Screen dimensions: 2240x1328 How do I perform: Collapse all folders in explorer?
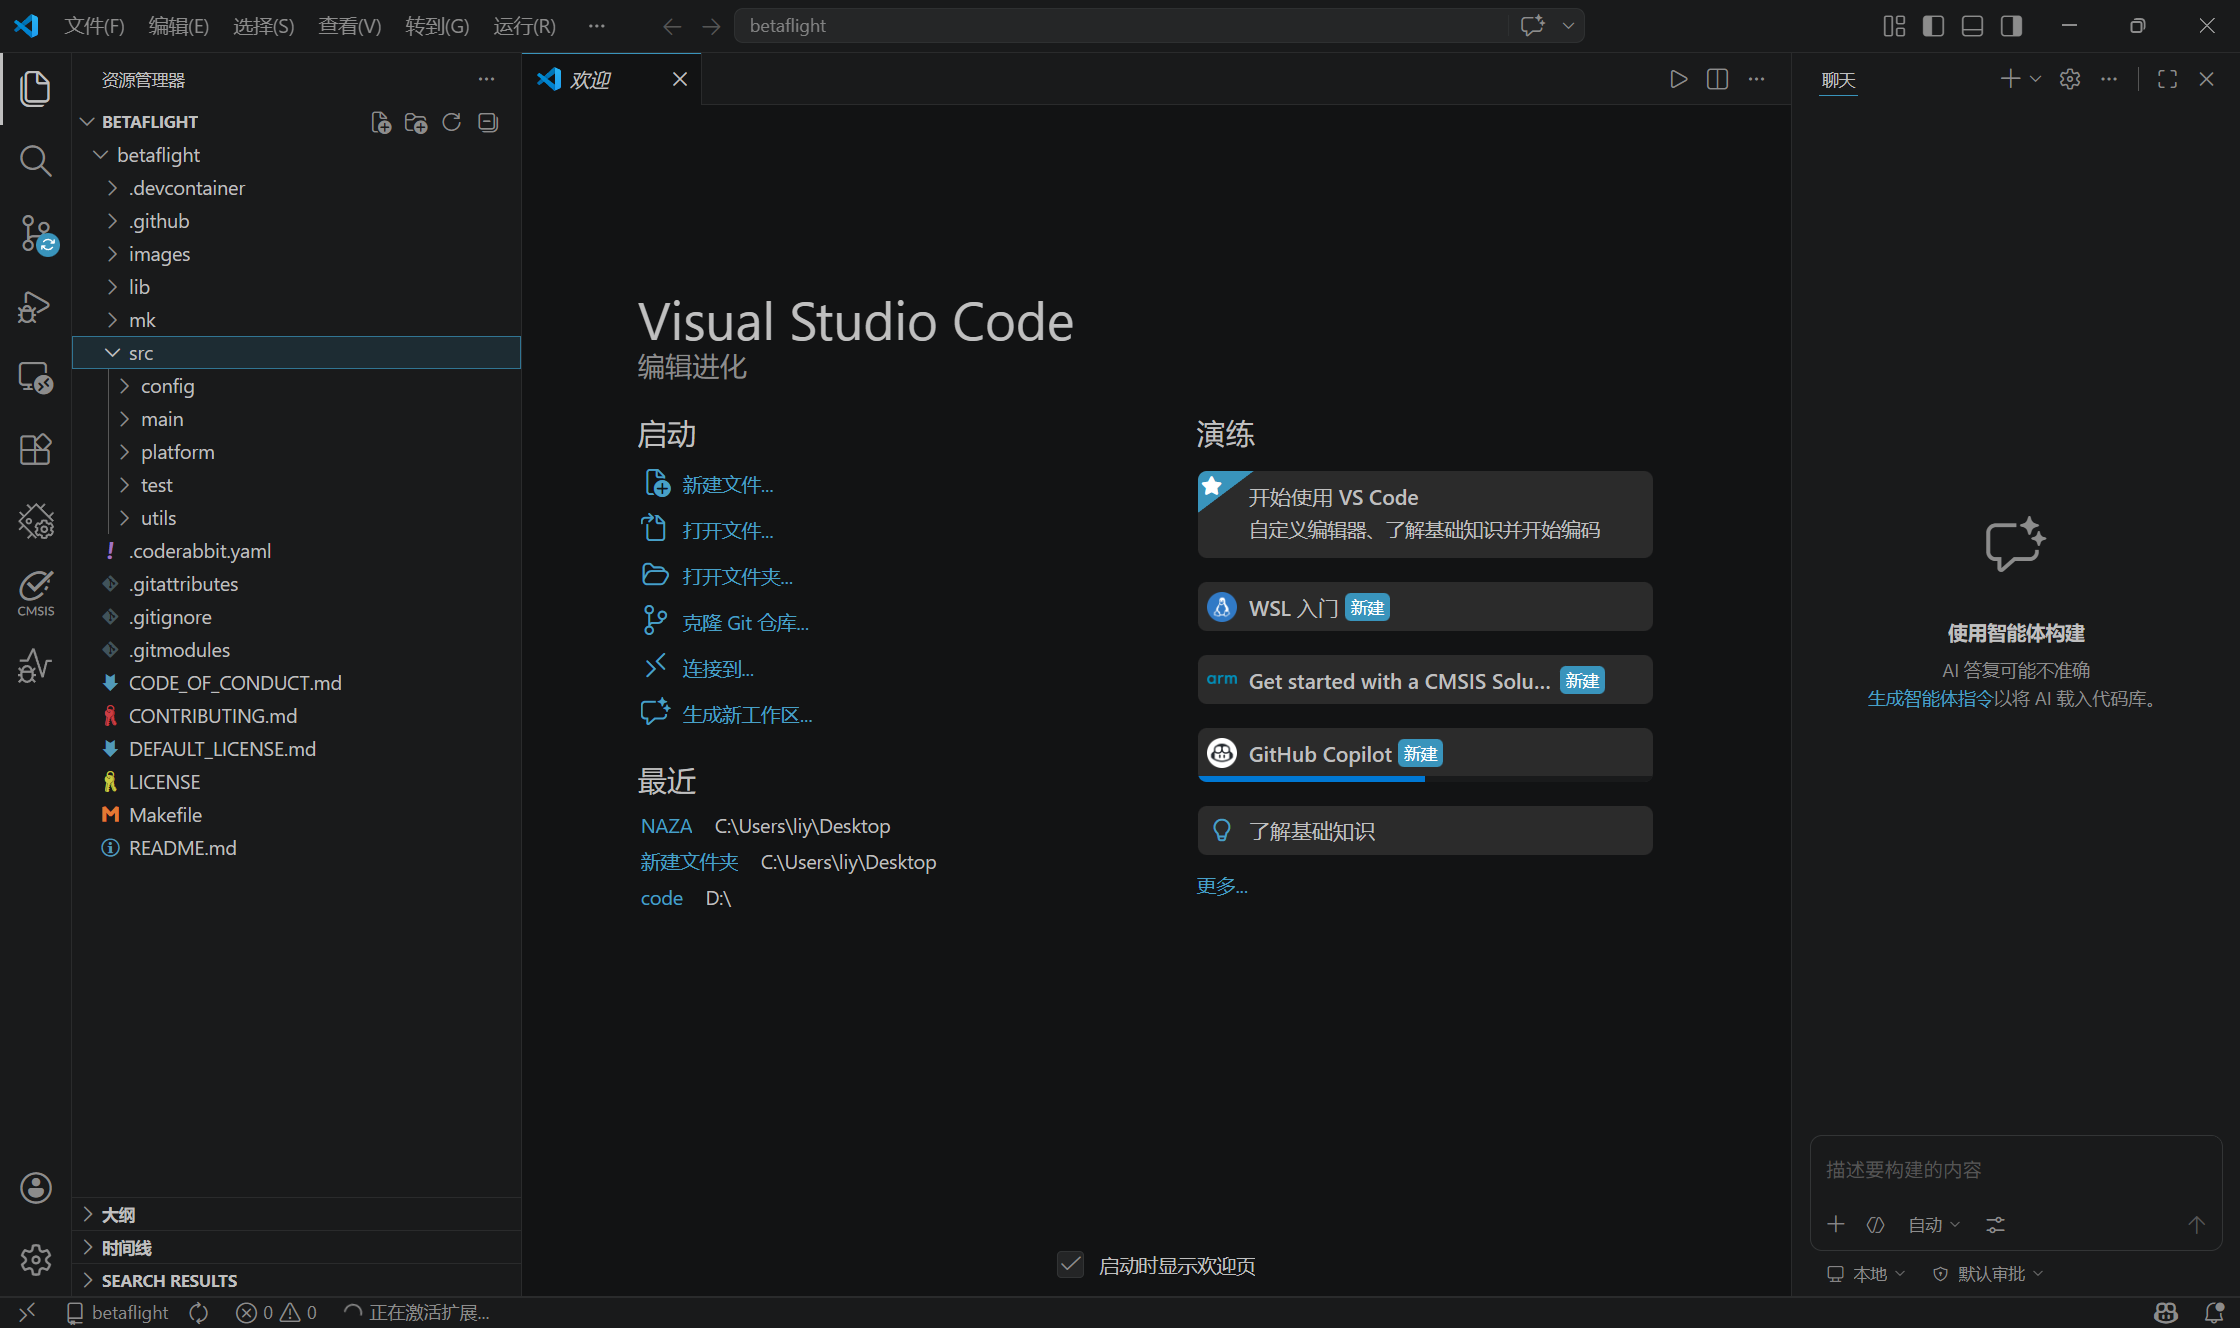(488, 122)
